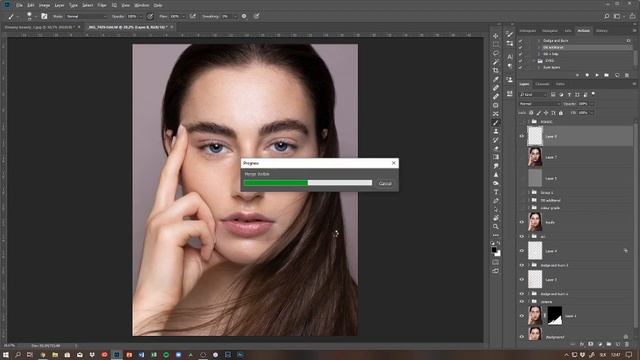Open brush settings panel toggle in options bar
This screenshot has height=360, width=640.
(44, 16)
